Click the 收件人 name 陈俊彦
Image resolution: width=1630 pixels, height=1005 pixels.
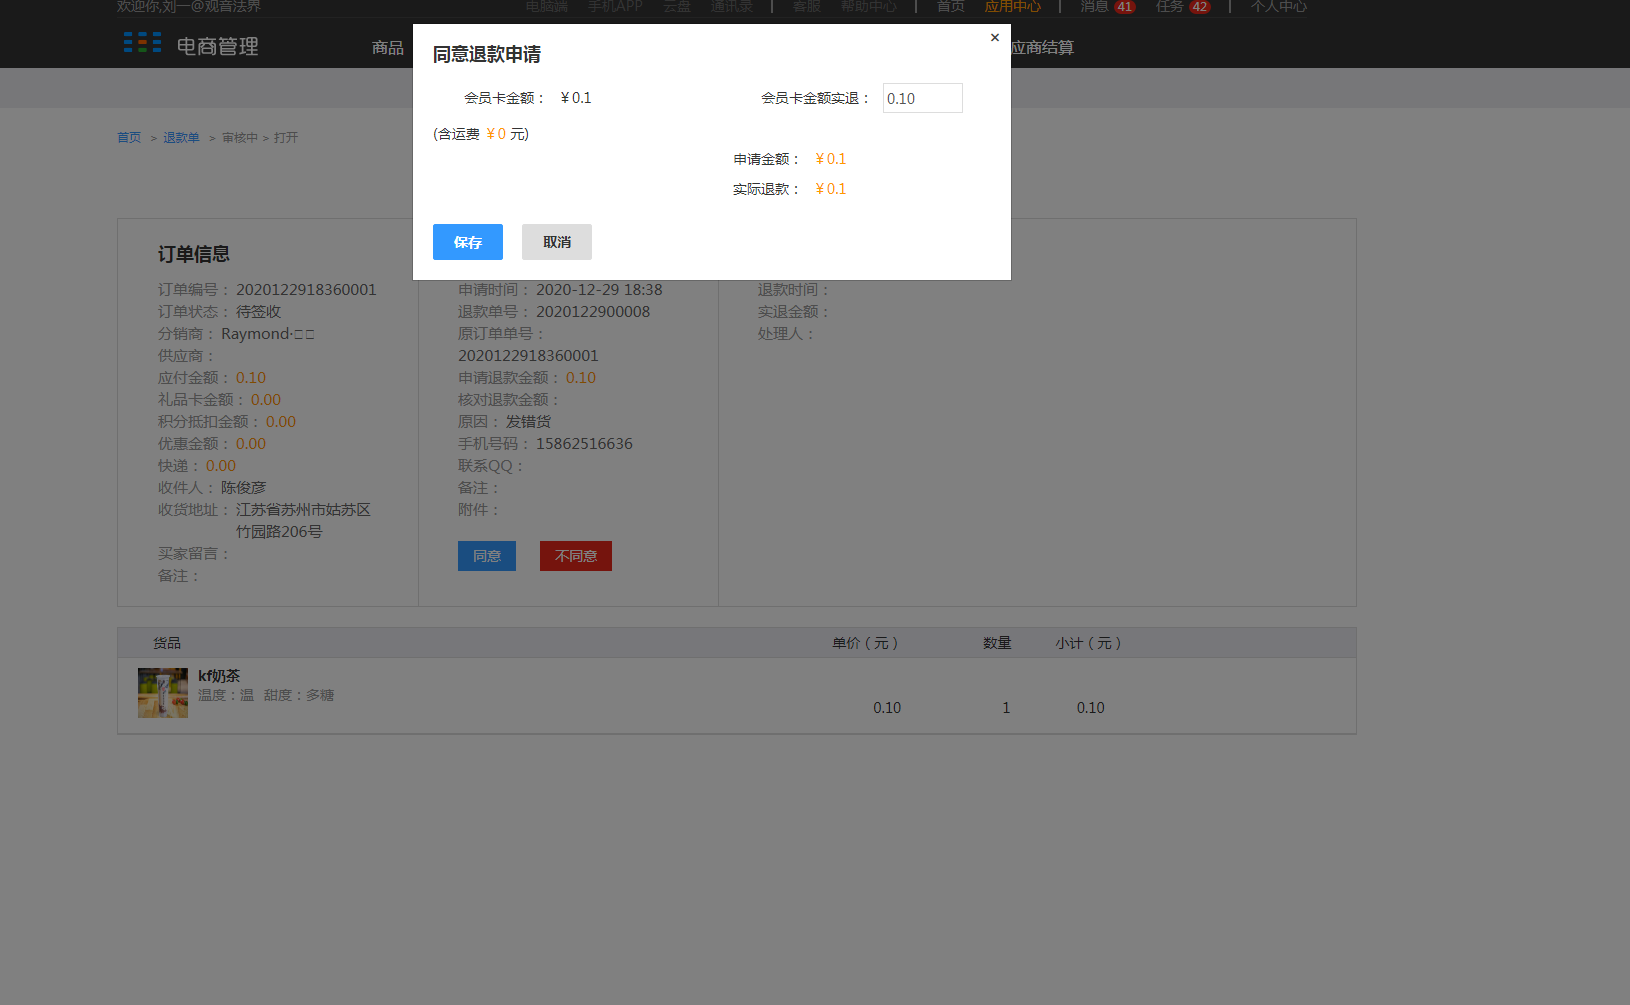click(x=243, y=488)
